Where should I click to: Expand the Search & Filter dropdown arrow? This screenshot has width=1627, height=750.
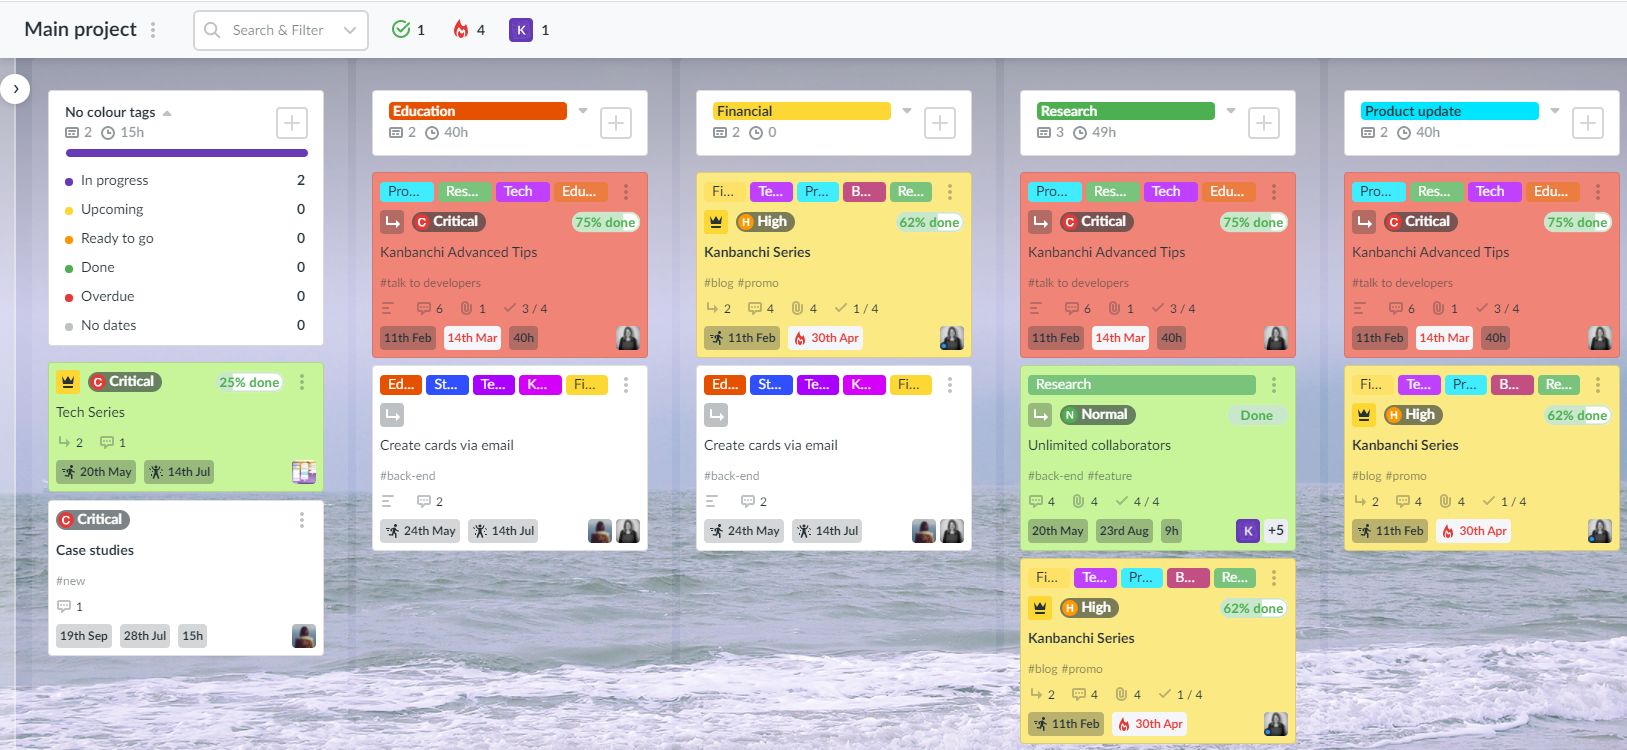coord(350,30)
